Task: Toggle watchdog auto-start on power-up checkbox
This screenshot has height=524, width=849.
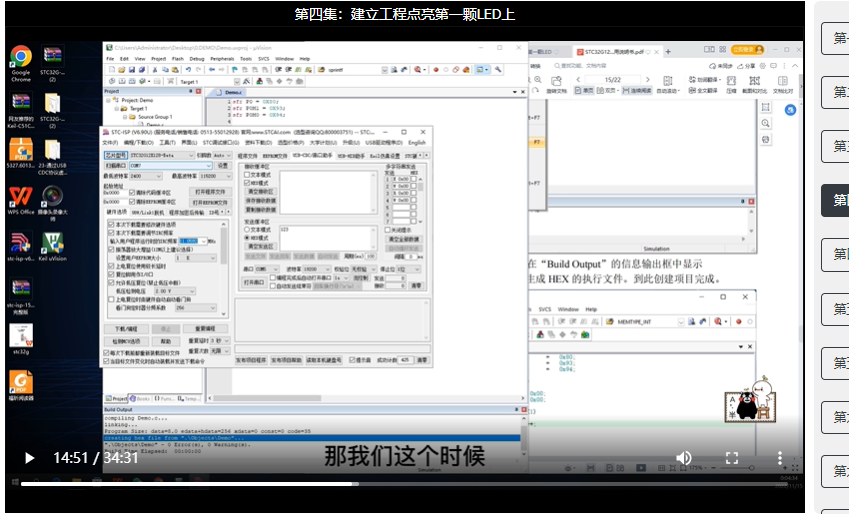Action: point(111,299)
